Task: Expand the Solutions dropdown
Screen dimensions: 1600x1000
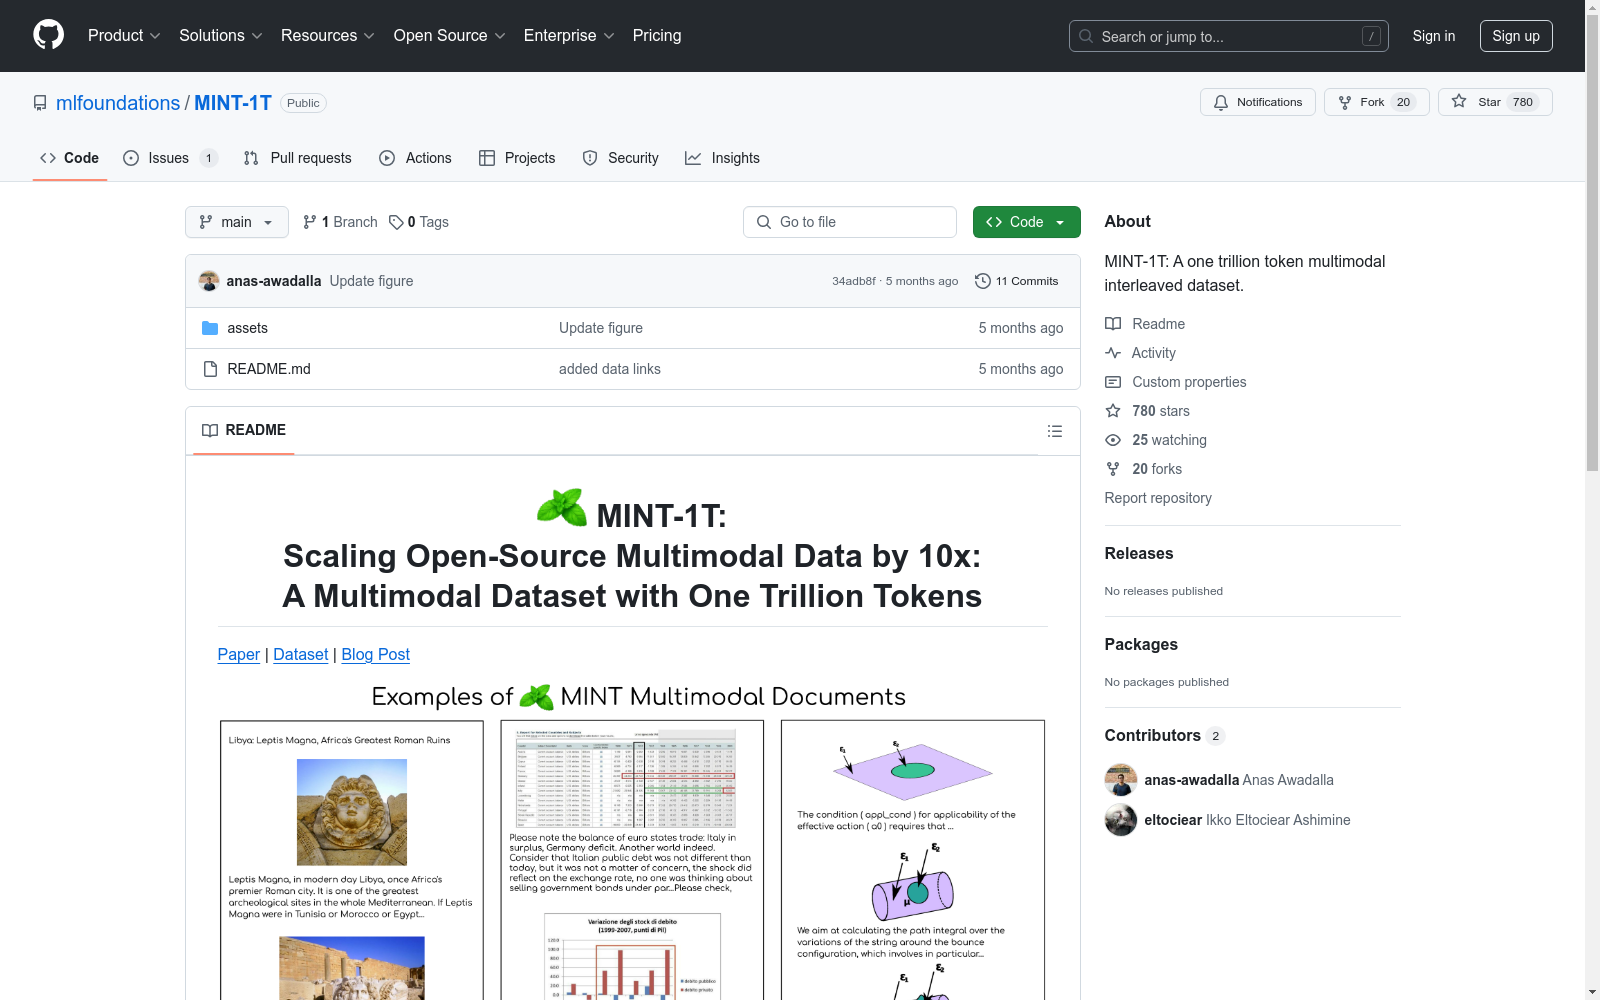Action: (221, 36)
